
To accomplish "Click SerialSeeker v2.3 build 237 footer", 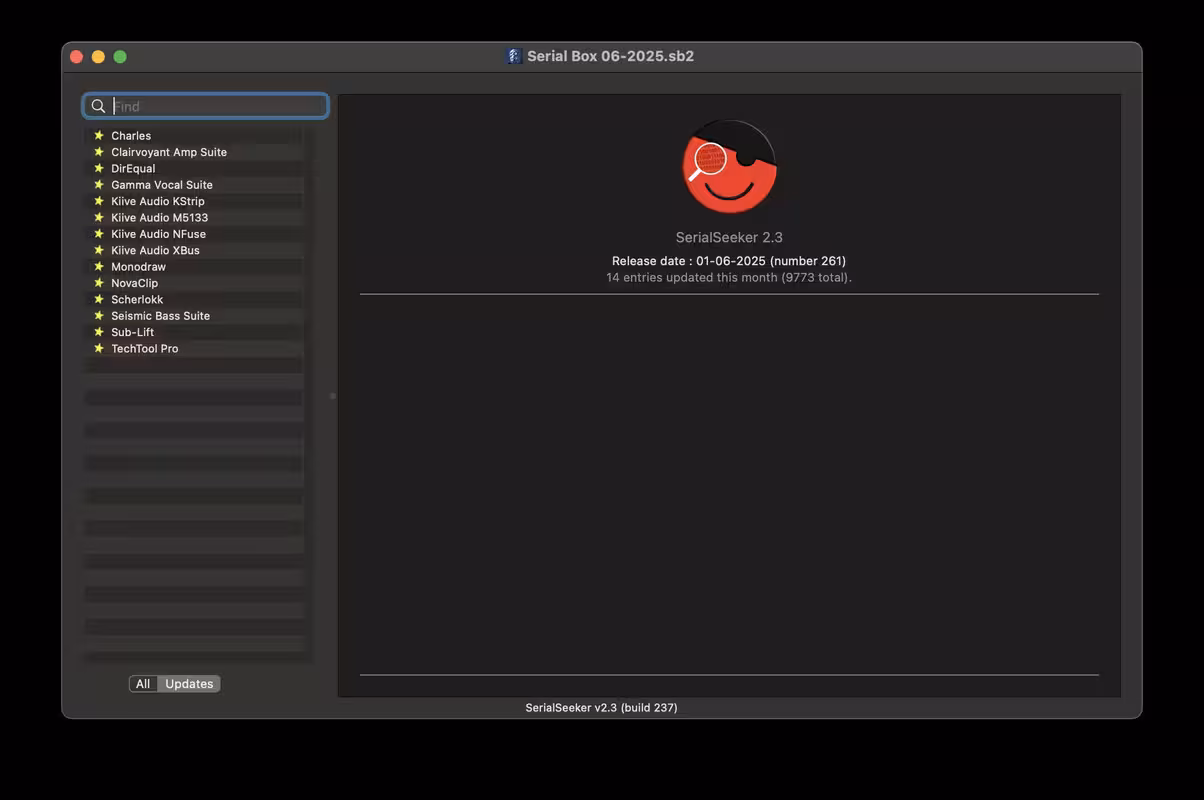I will pos(601,708).
